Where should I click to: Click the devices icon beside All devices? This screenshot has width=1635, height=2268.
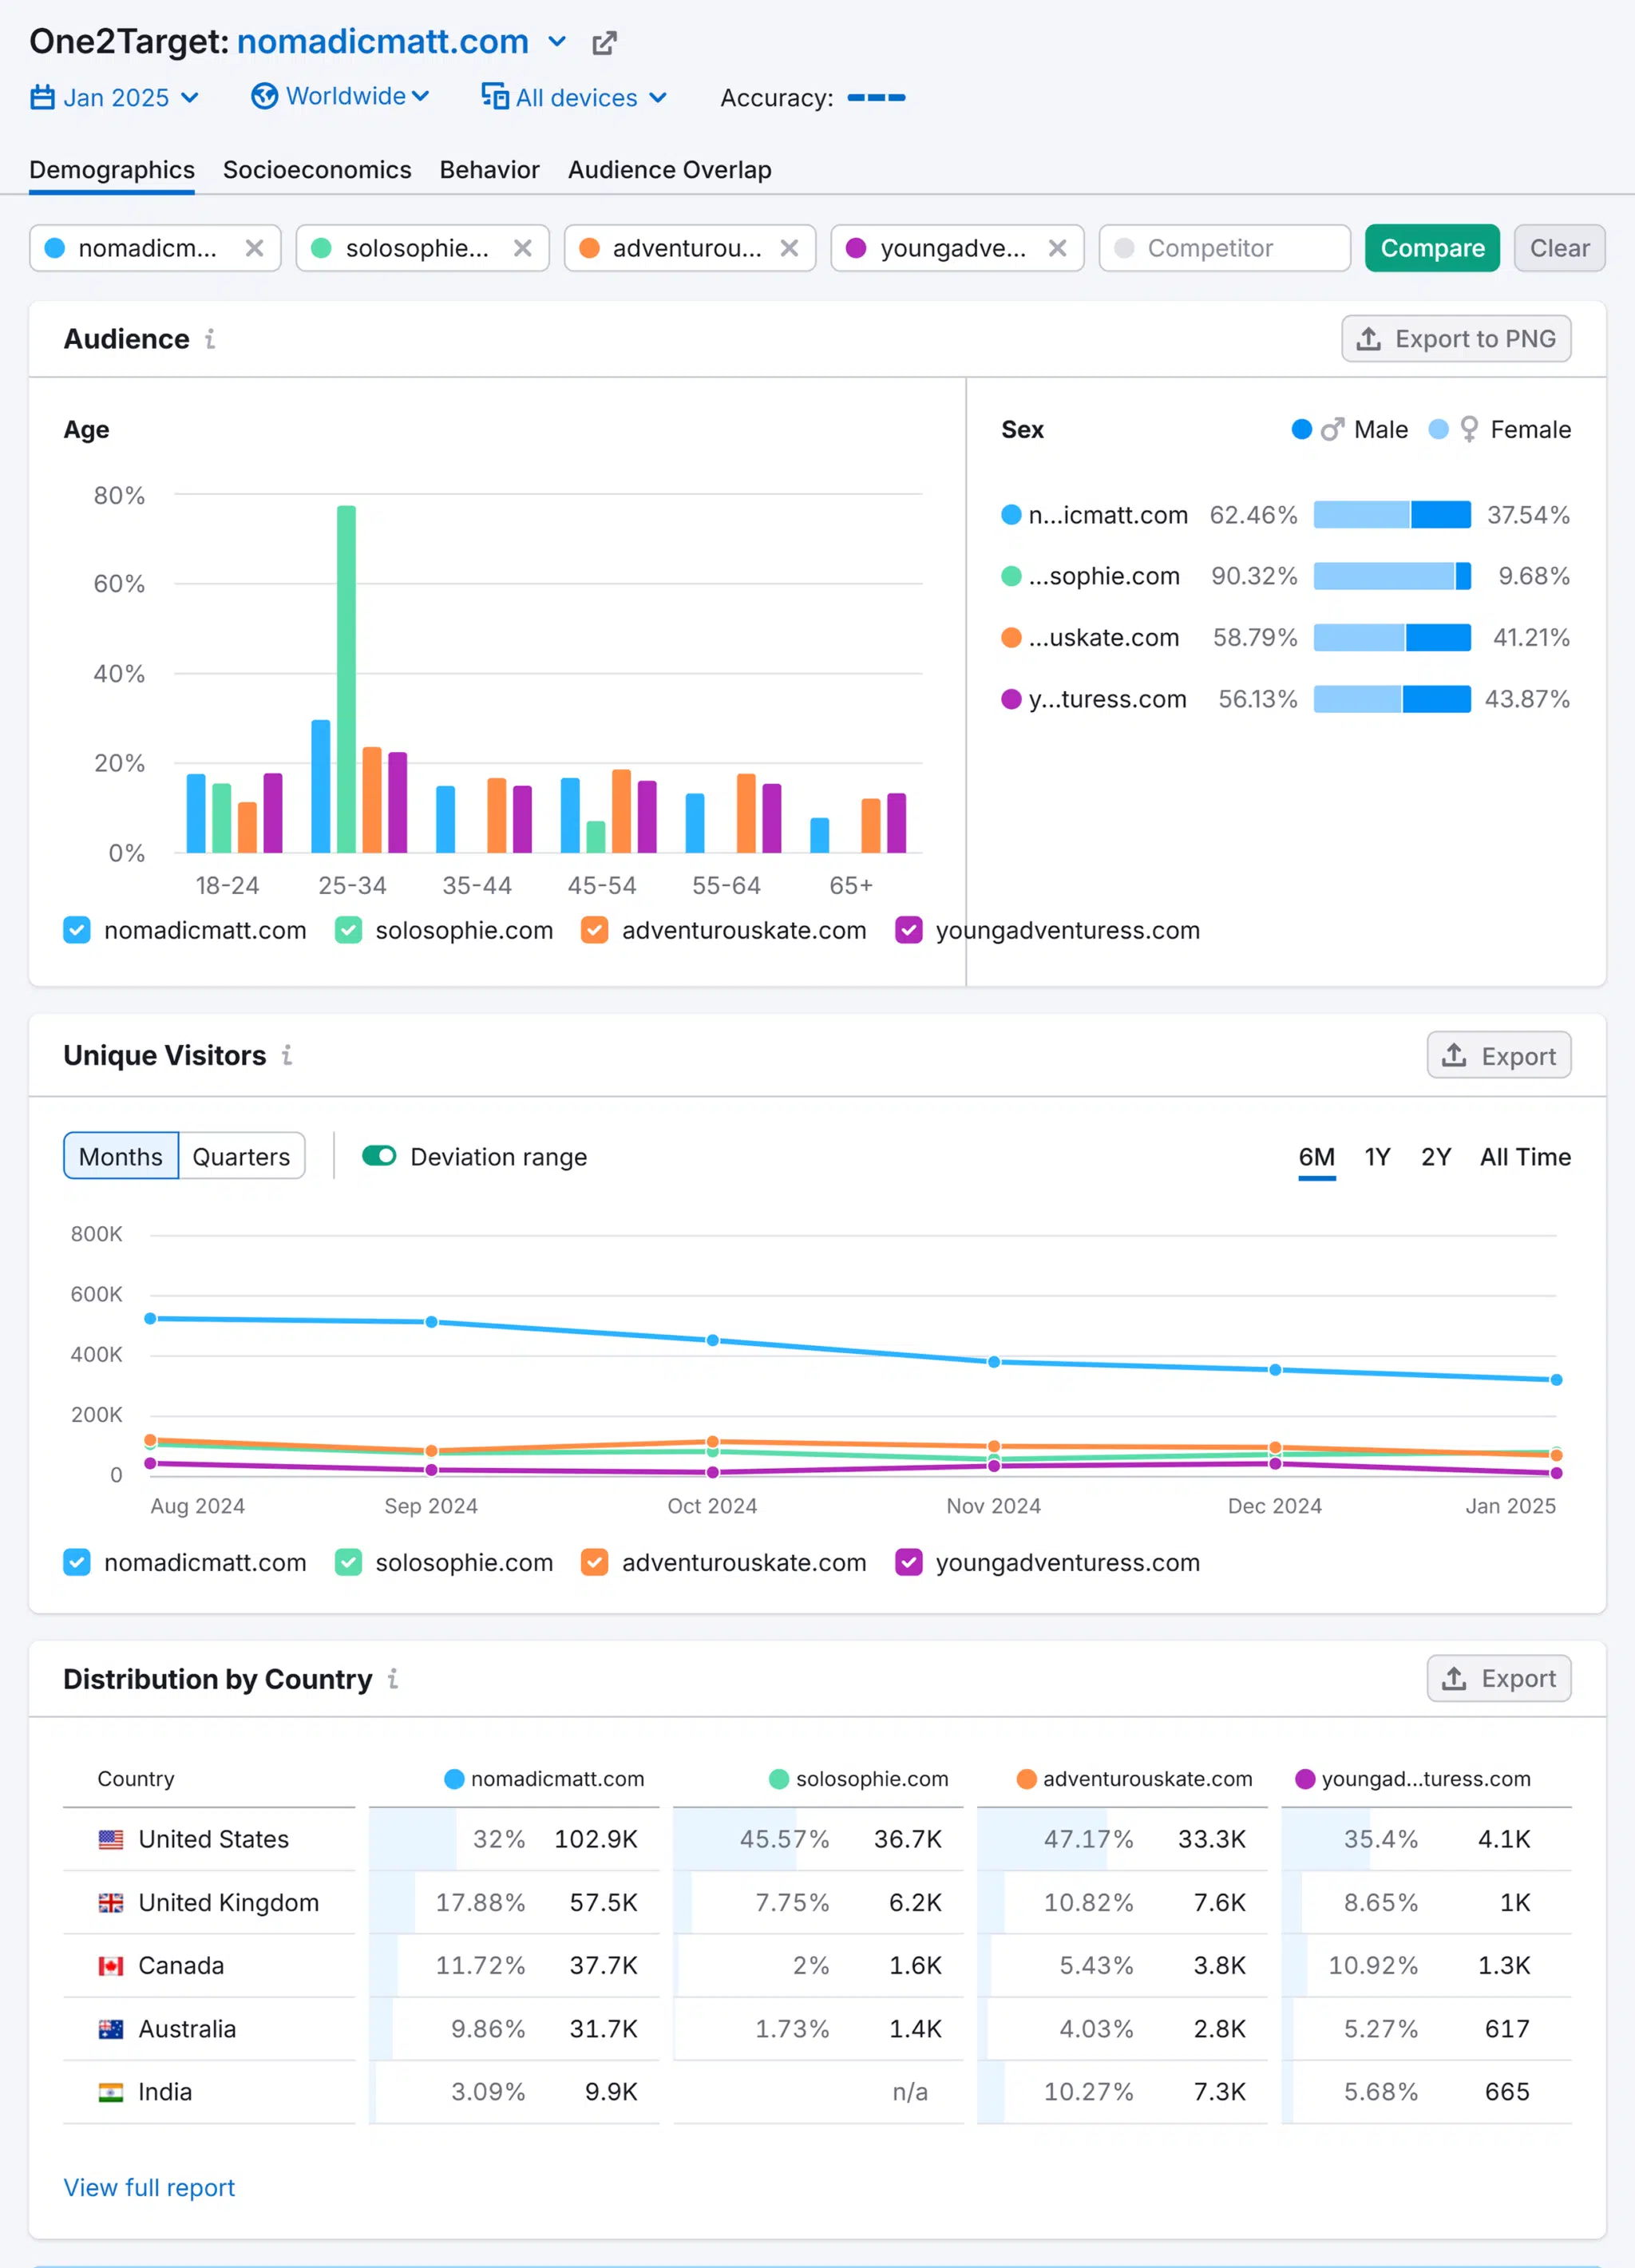495,96
